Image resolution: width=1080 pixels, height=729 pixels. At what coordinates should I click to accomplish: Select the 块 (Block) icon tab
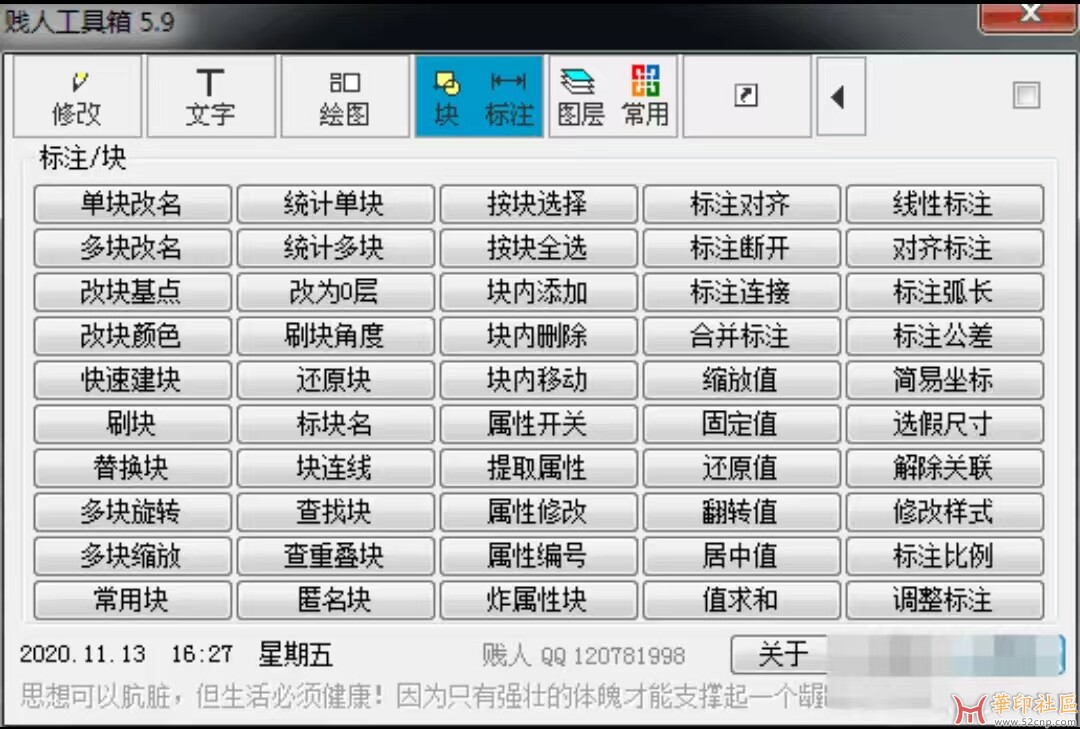446,97
